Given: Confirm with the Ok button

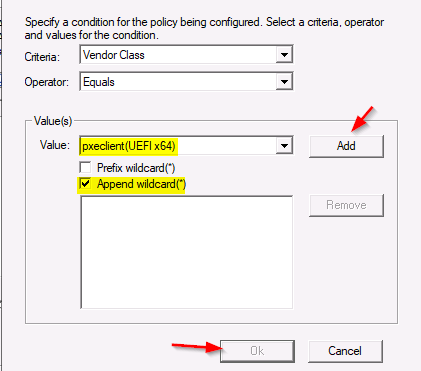Looking at the screenshot, I should pos(257,351).
